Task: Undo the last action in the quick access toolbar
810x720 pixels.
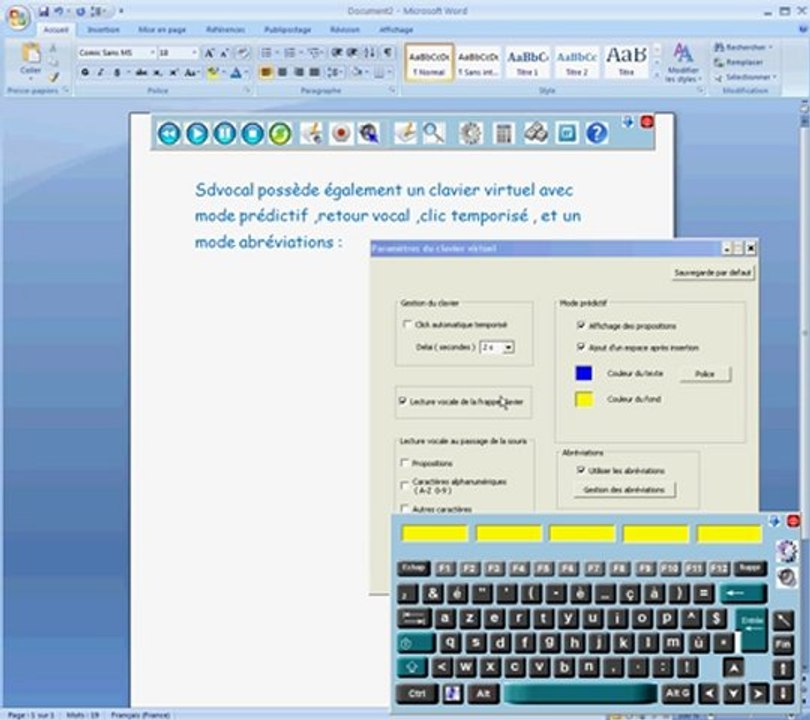Action: point(59,11)
